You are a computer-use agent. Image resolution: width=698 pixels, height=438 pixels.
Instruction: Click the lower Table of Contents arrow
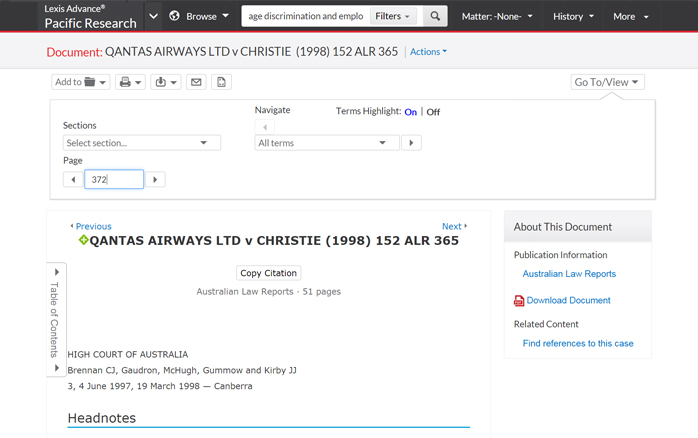[x=57, y=368]
